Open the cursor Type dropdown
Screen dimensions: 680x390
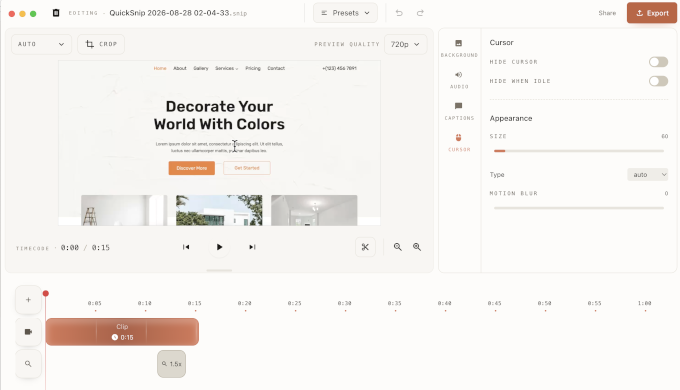pyautogui.click(x=647, y=174)
